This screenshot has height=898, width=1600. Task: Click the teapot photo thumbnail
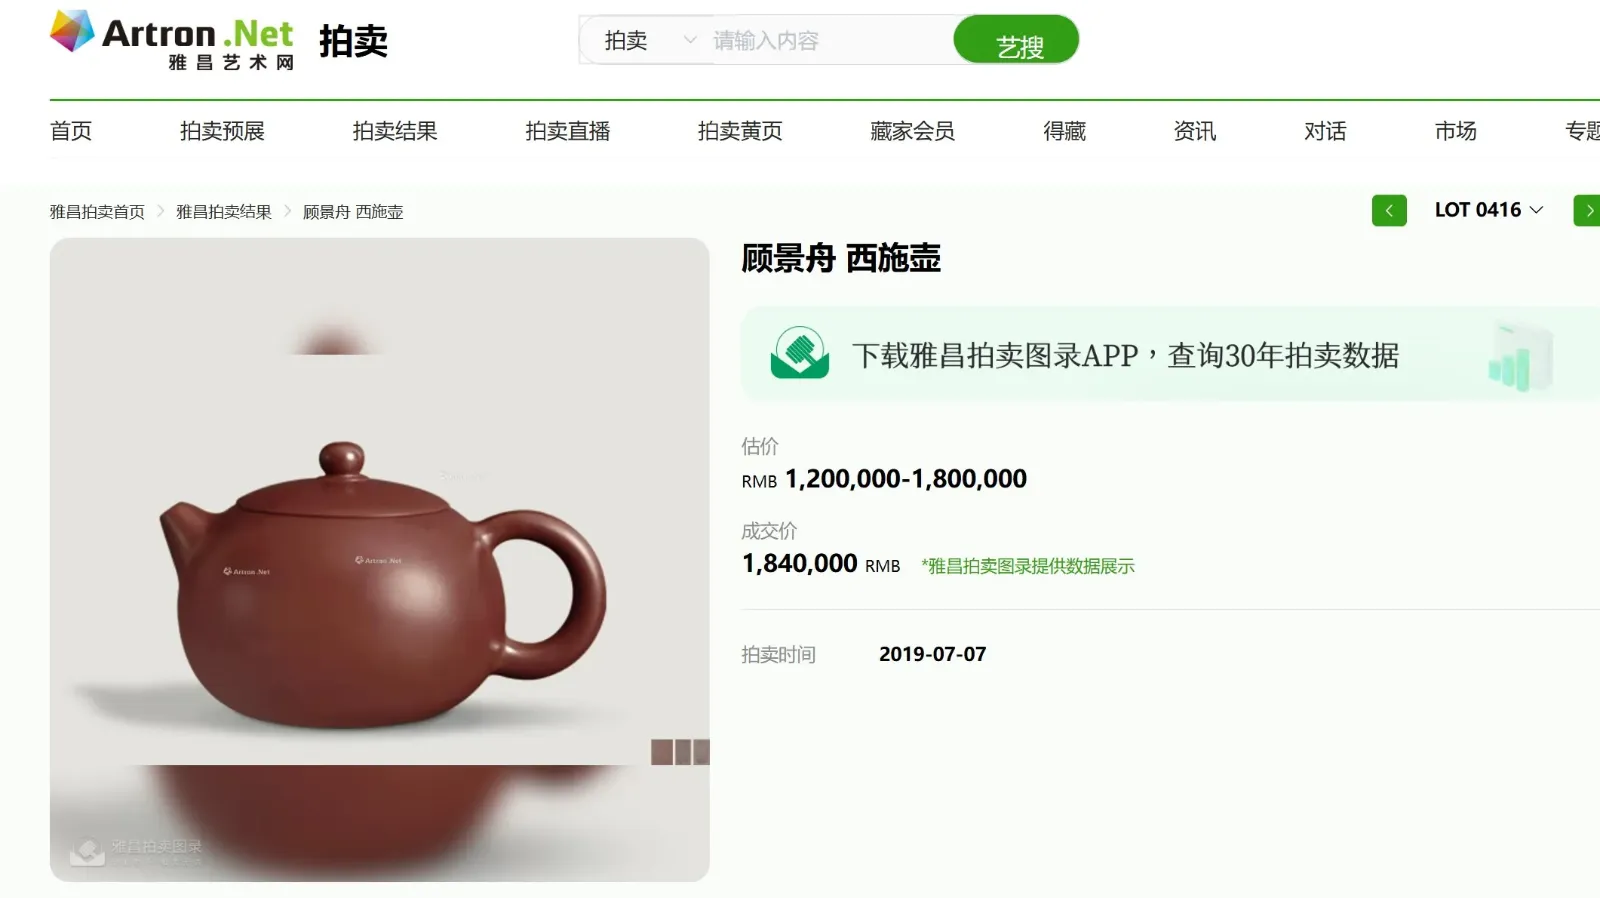click(380, 560)
